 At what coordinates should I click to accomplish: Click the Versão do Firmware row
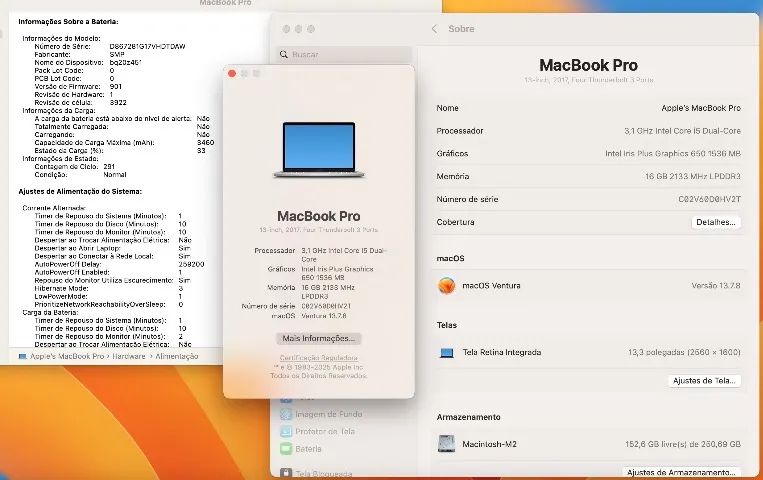coord(78,87)
